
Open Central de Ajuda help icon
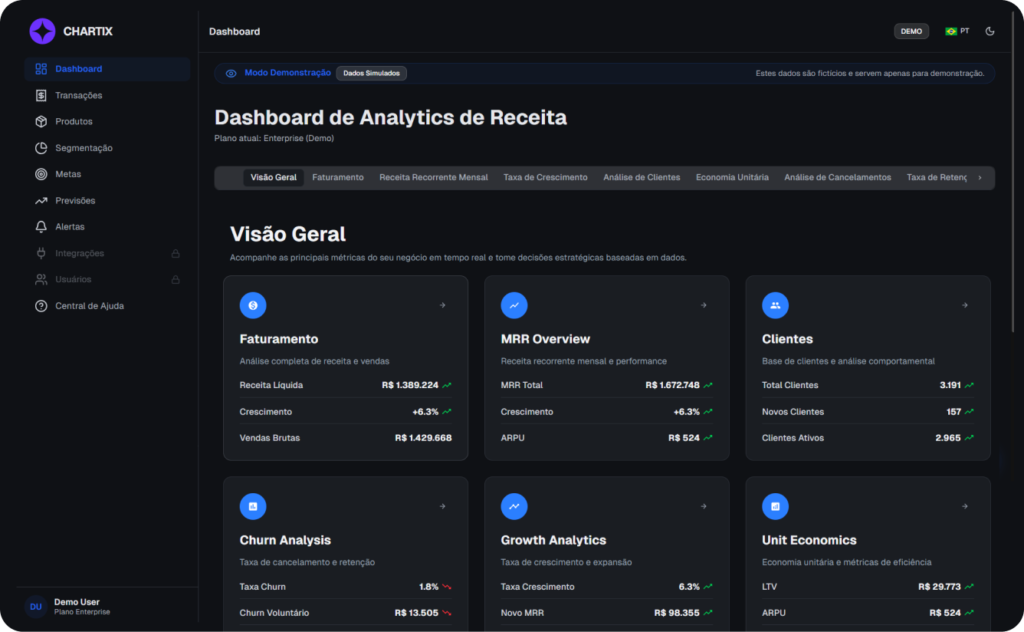[x=41, y=306]
